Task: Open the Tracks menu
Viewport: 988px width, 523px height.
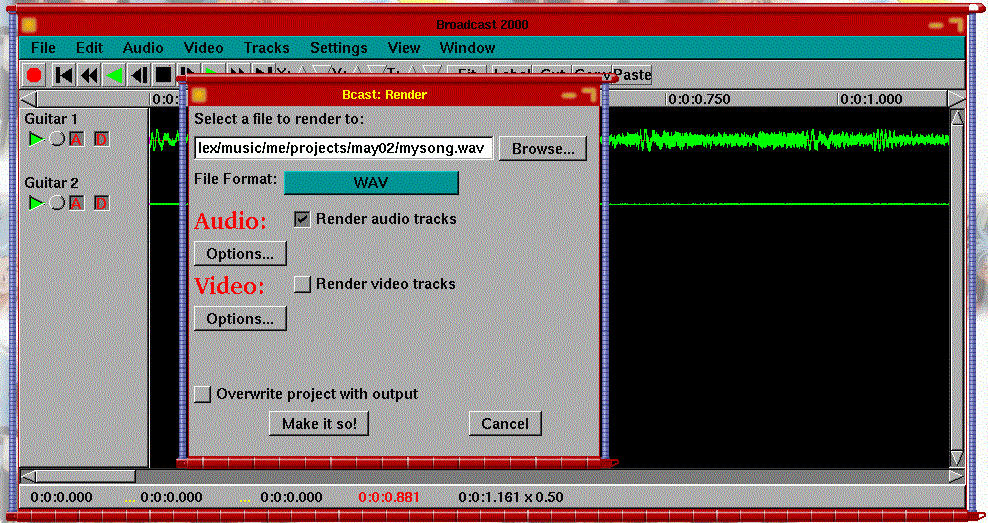Action: point(266,48)
